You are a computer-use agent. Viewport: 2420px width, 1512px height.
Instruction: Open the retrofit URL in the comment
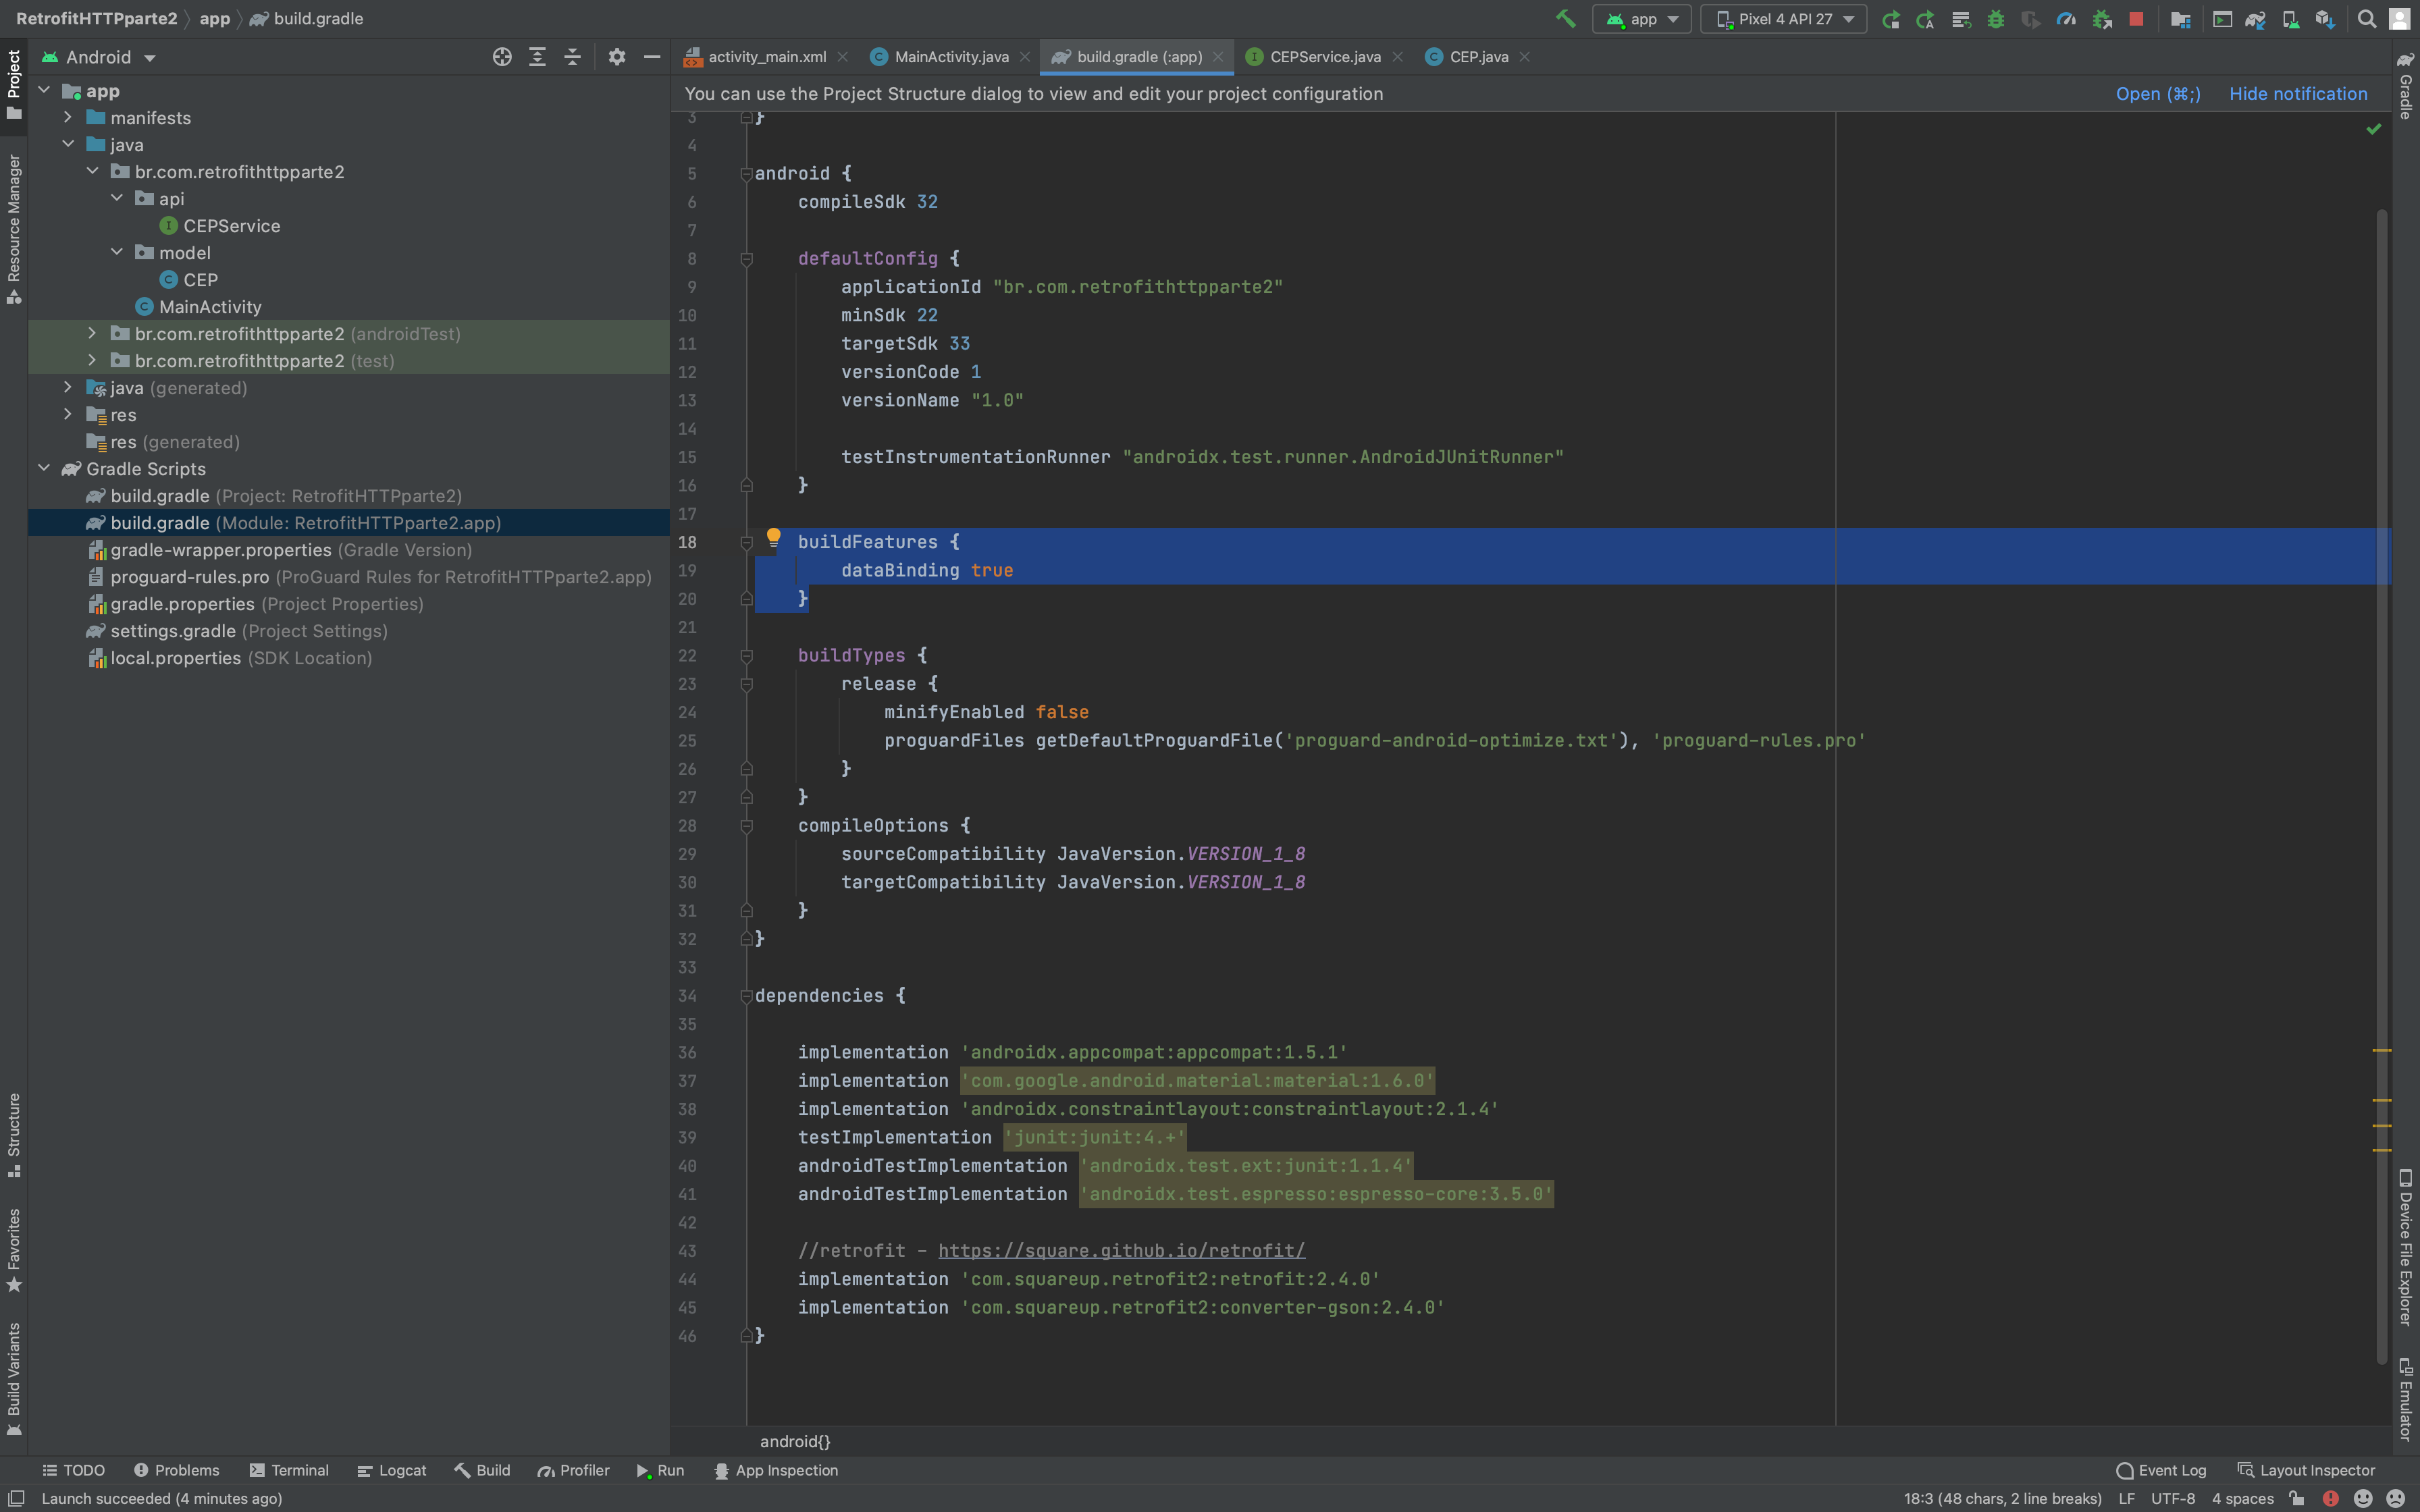click(1121, 1250)
